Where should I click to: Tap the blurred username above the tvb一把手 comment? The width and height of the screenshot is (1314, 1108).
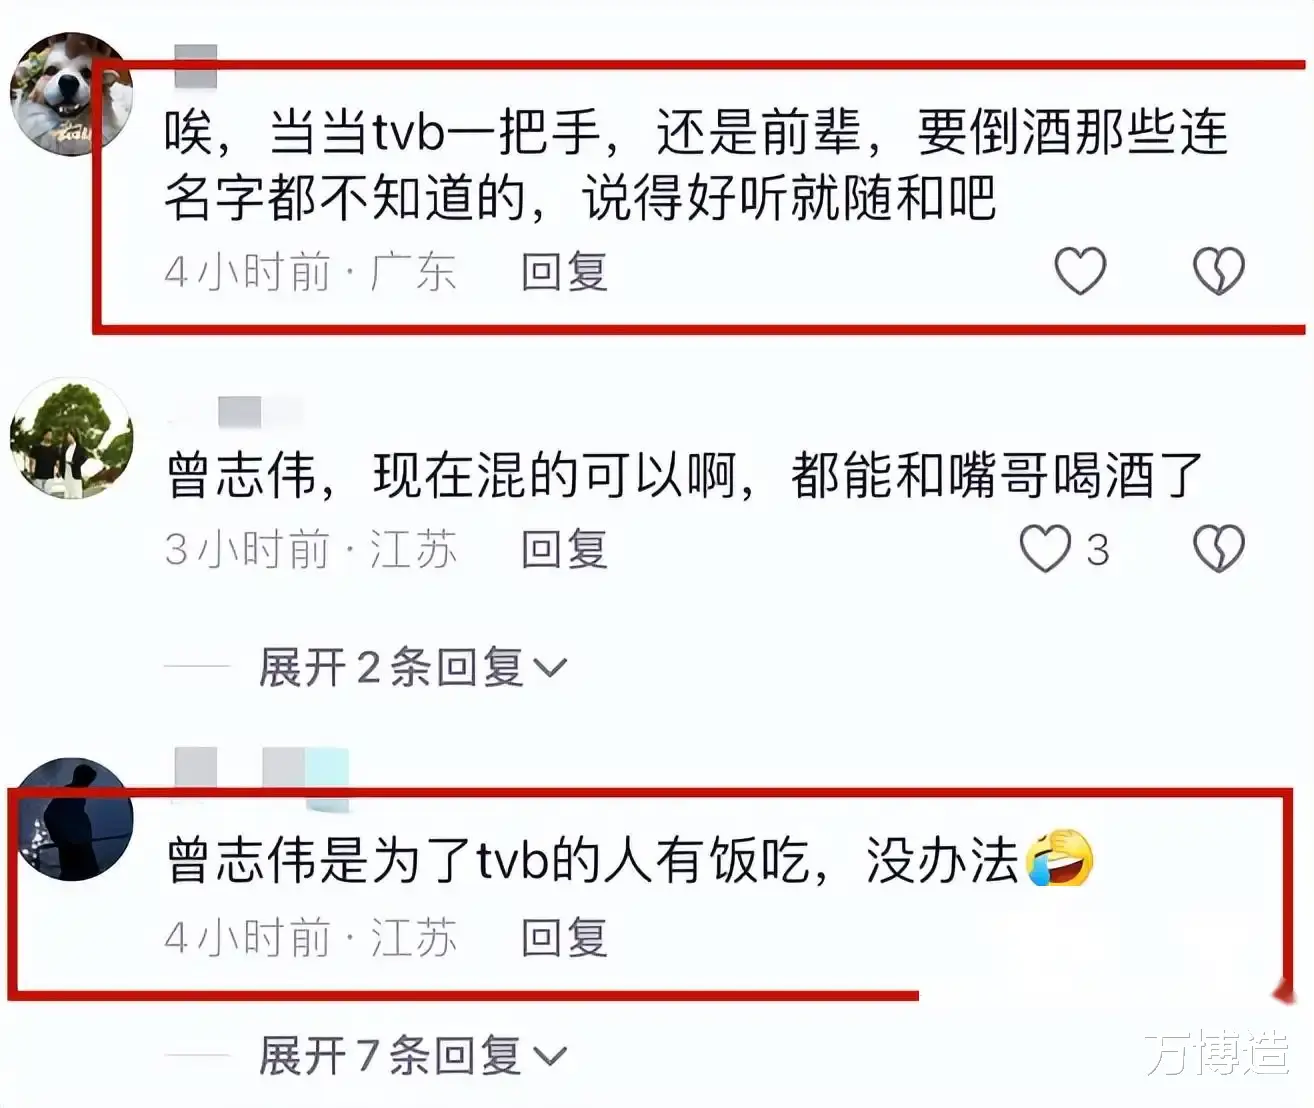click(x=196, y=66)
